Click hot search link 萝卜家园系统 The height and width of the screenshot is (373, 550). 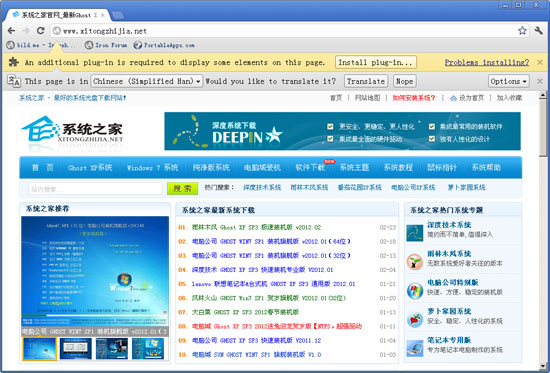coord(466,187)
